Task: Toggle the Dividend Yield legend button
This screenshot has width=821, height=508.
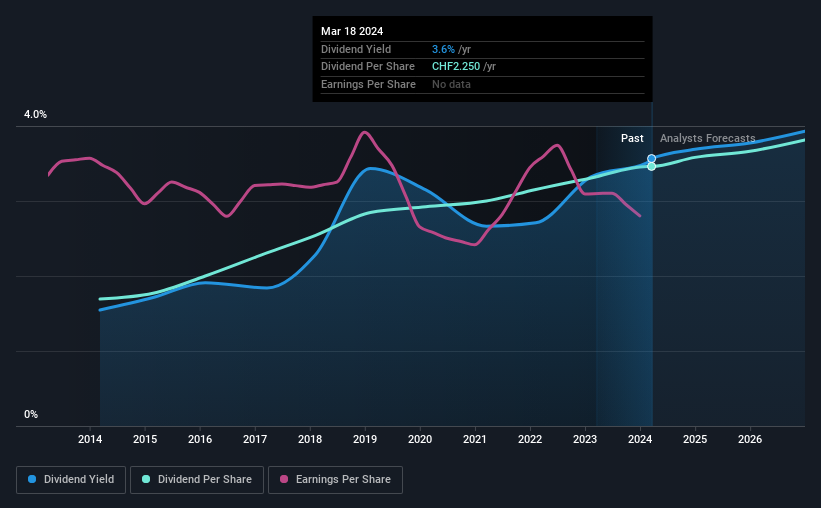Action: tap(71, 480)
